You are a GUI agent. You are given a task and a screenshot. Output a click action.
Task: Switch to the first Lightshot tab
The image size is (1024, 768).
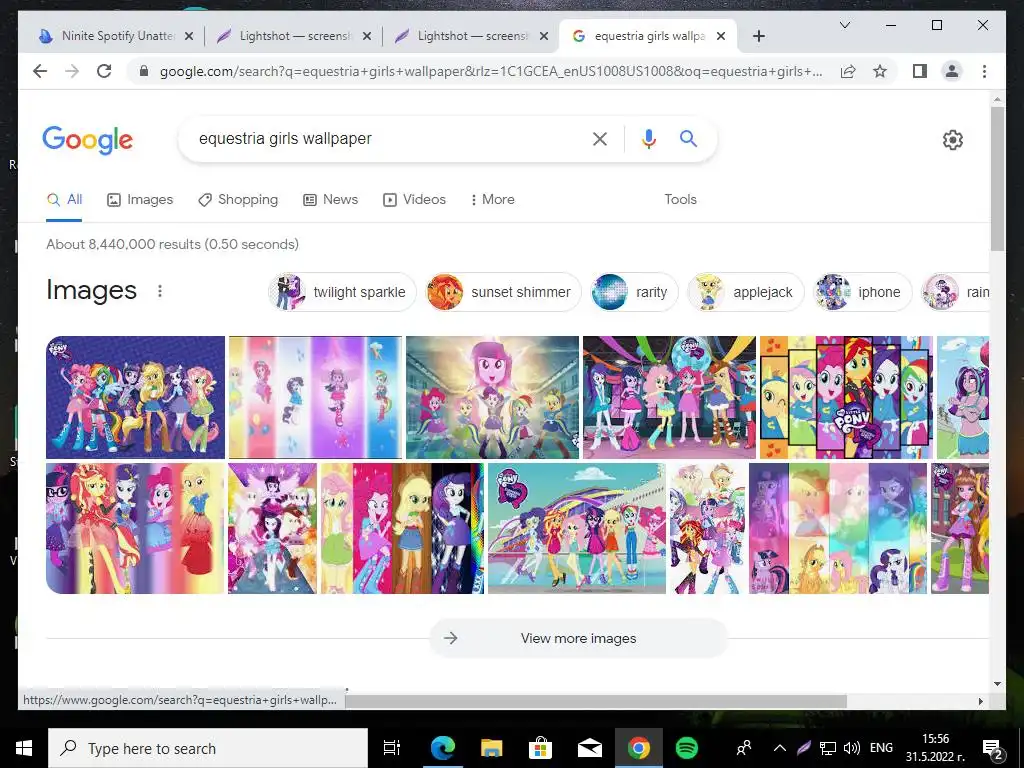pyautogui.click(x=294, y=36)
